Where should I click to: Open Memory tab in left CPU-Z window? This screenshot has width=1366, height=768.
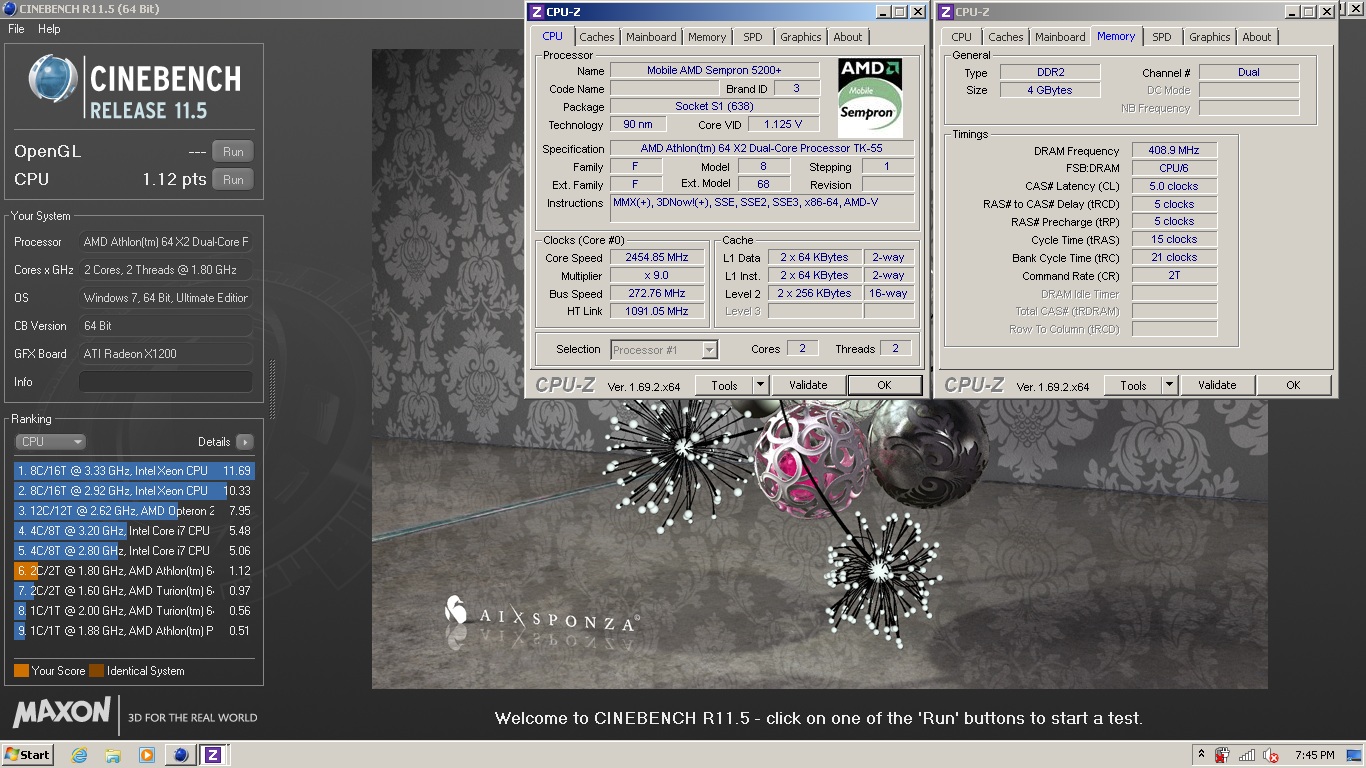707,37
